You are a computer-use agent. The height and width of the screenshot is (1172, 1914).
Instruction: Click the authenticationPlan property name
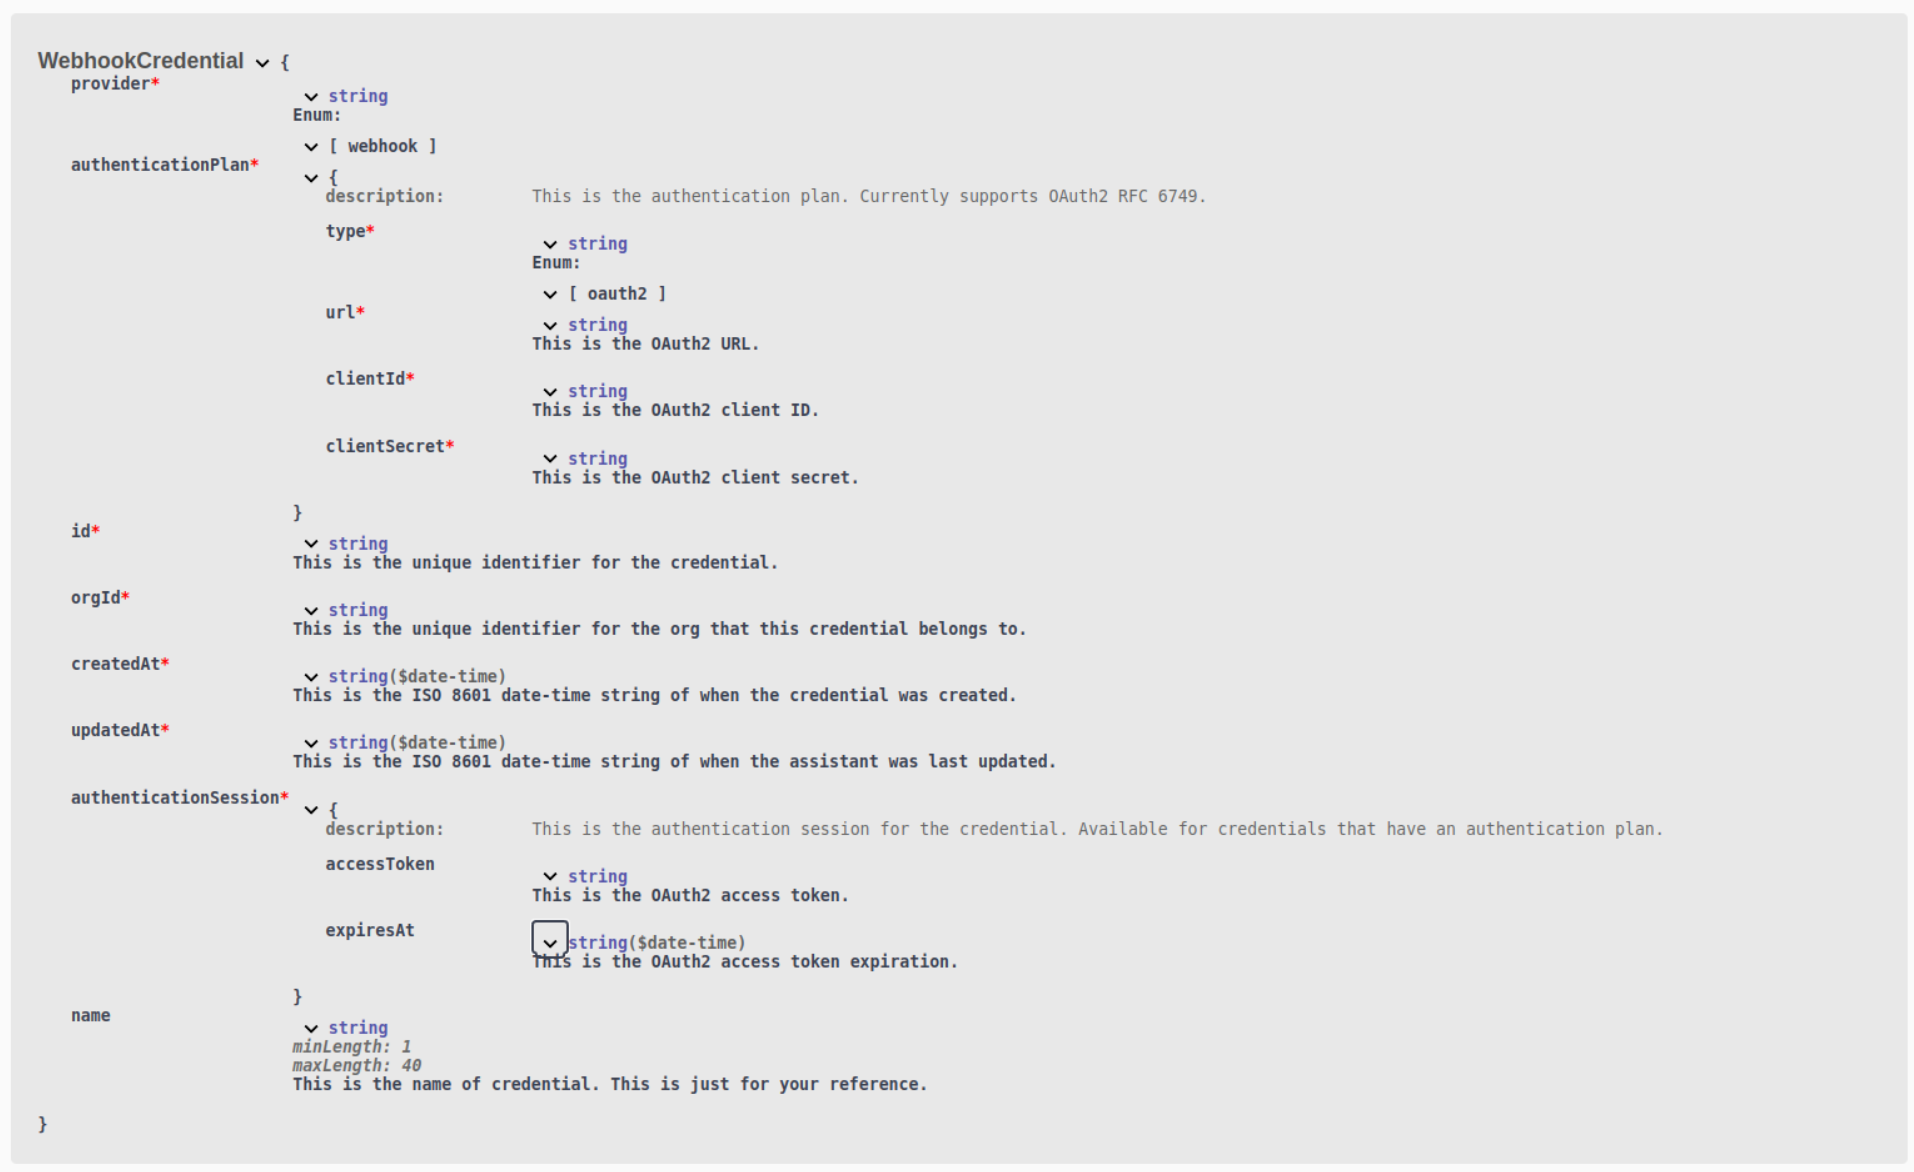point(160,165)
